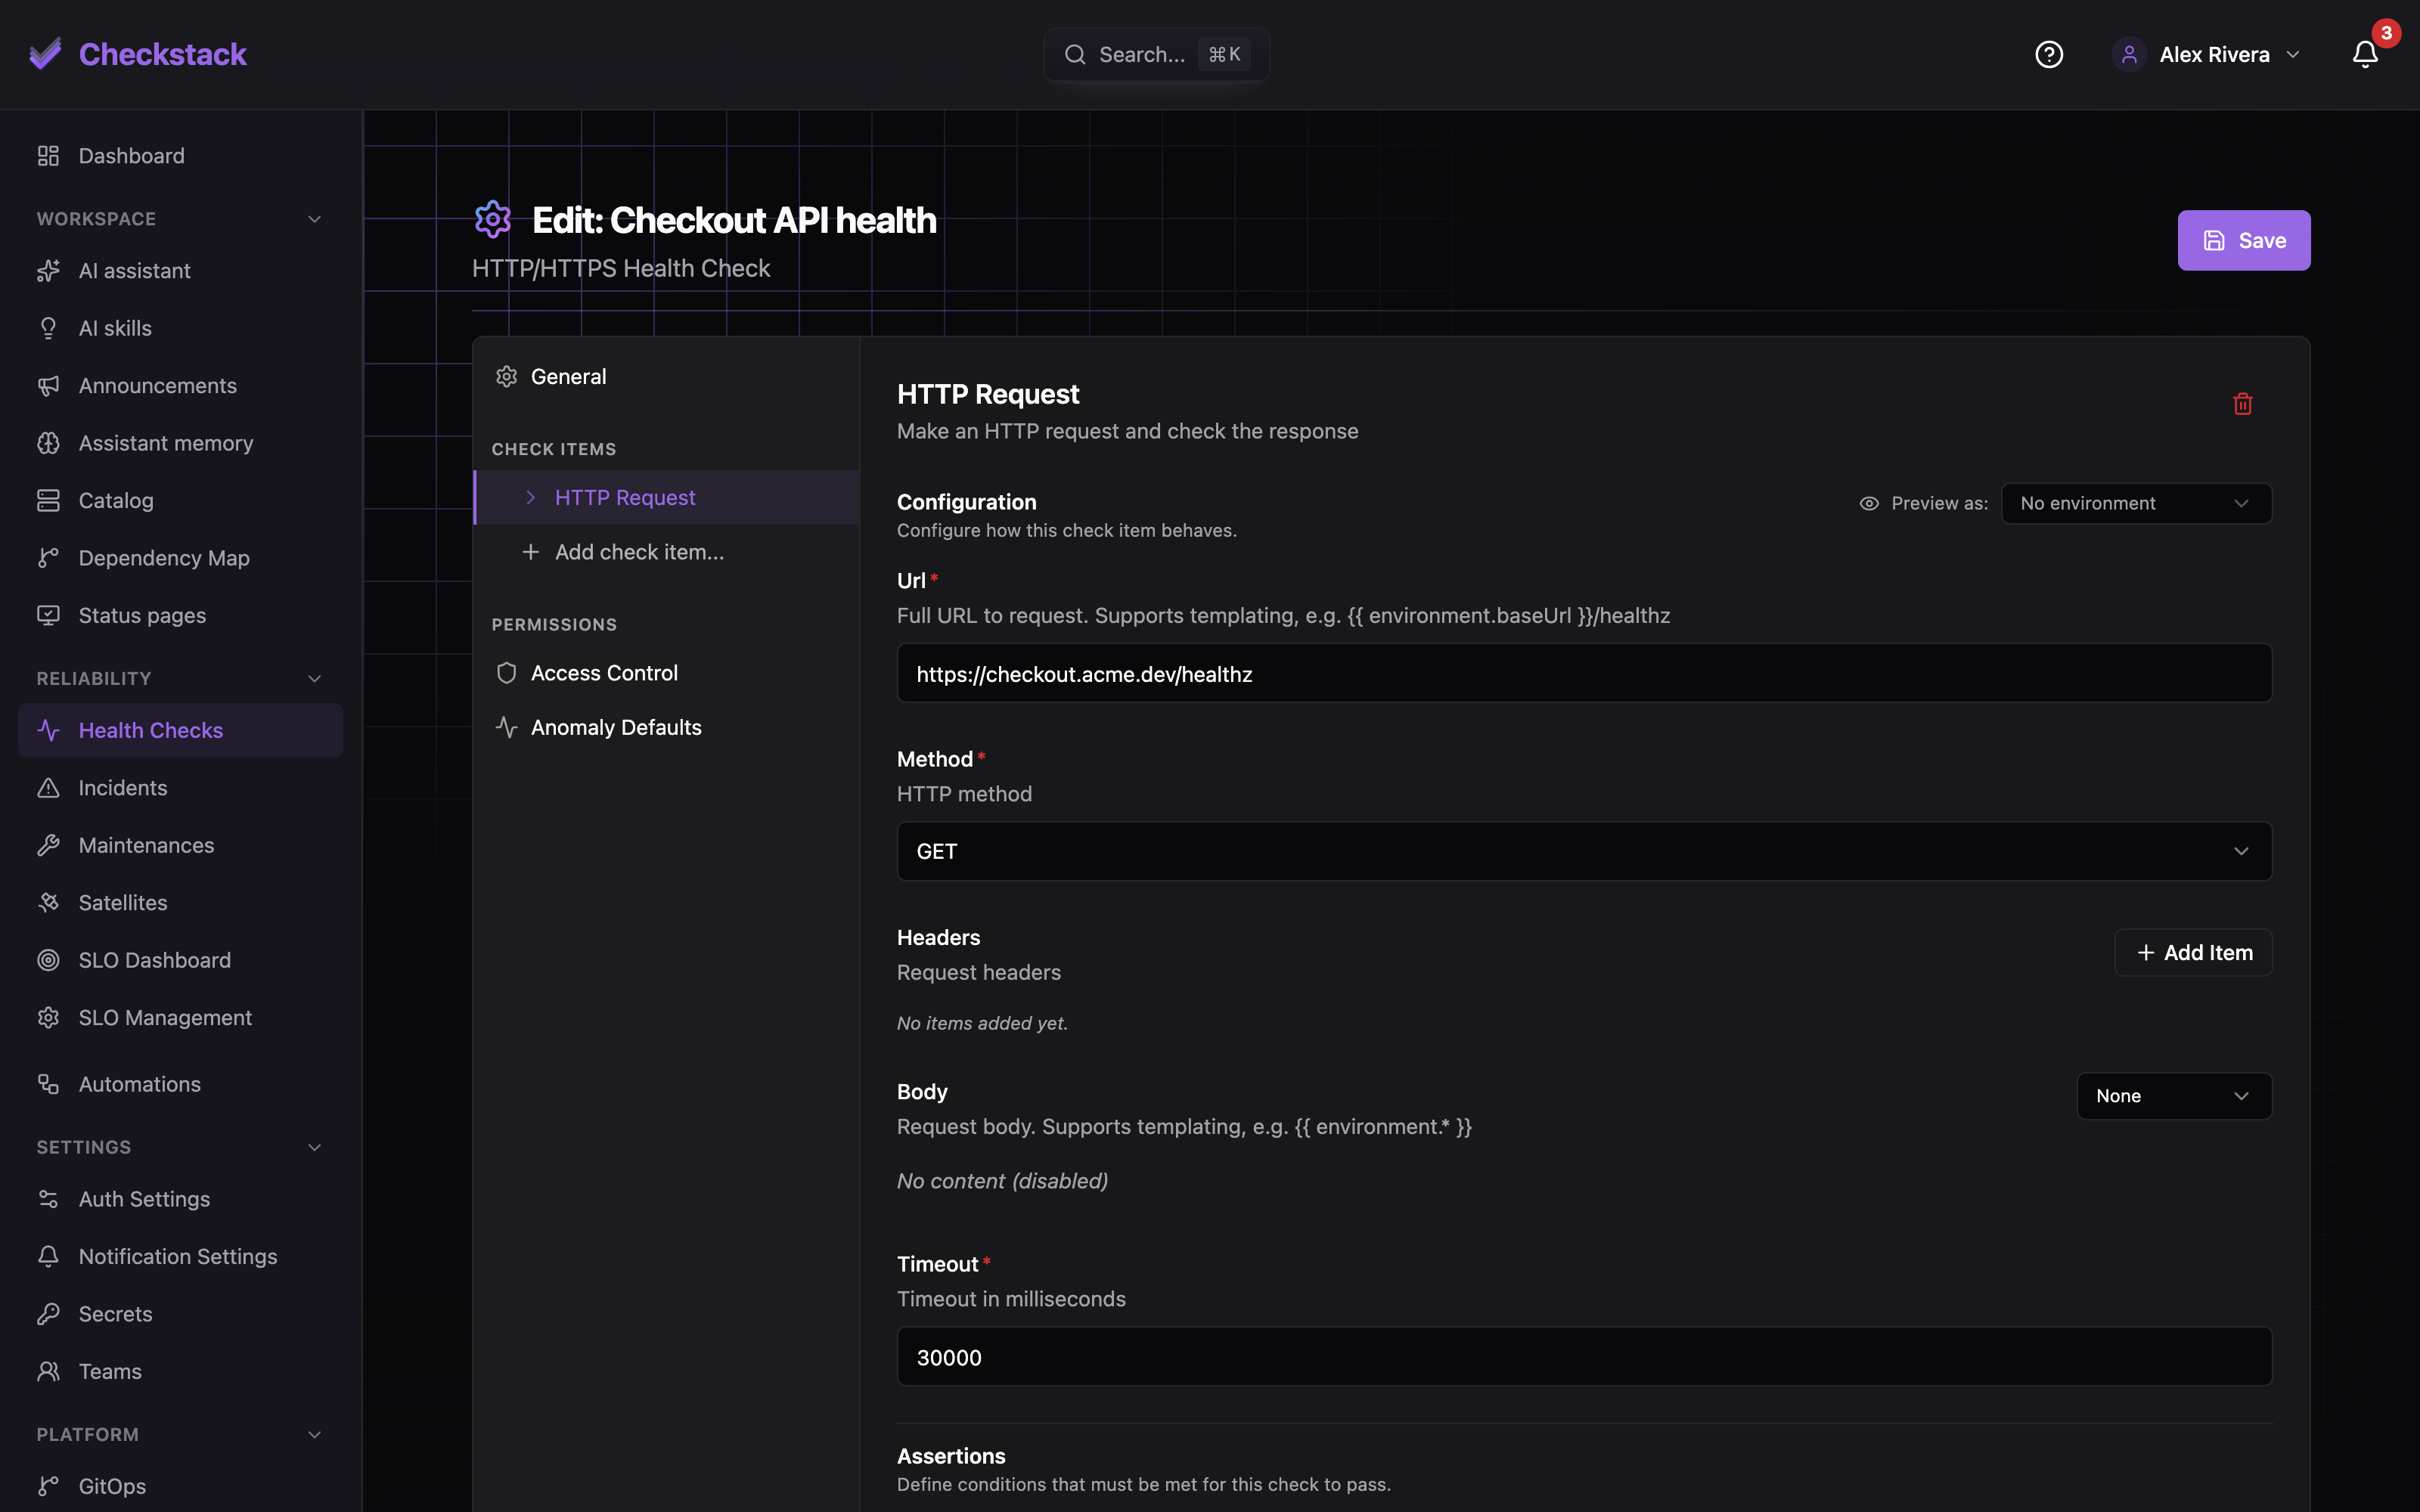Click the Incidents warning triangle icon

point(48,788)
